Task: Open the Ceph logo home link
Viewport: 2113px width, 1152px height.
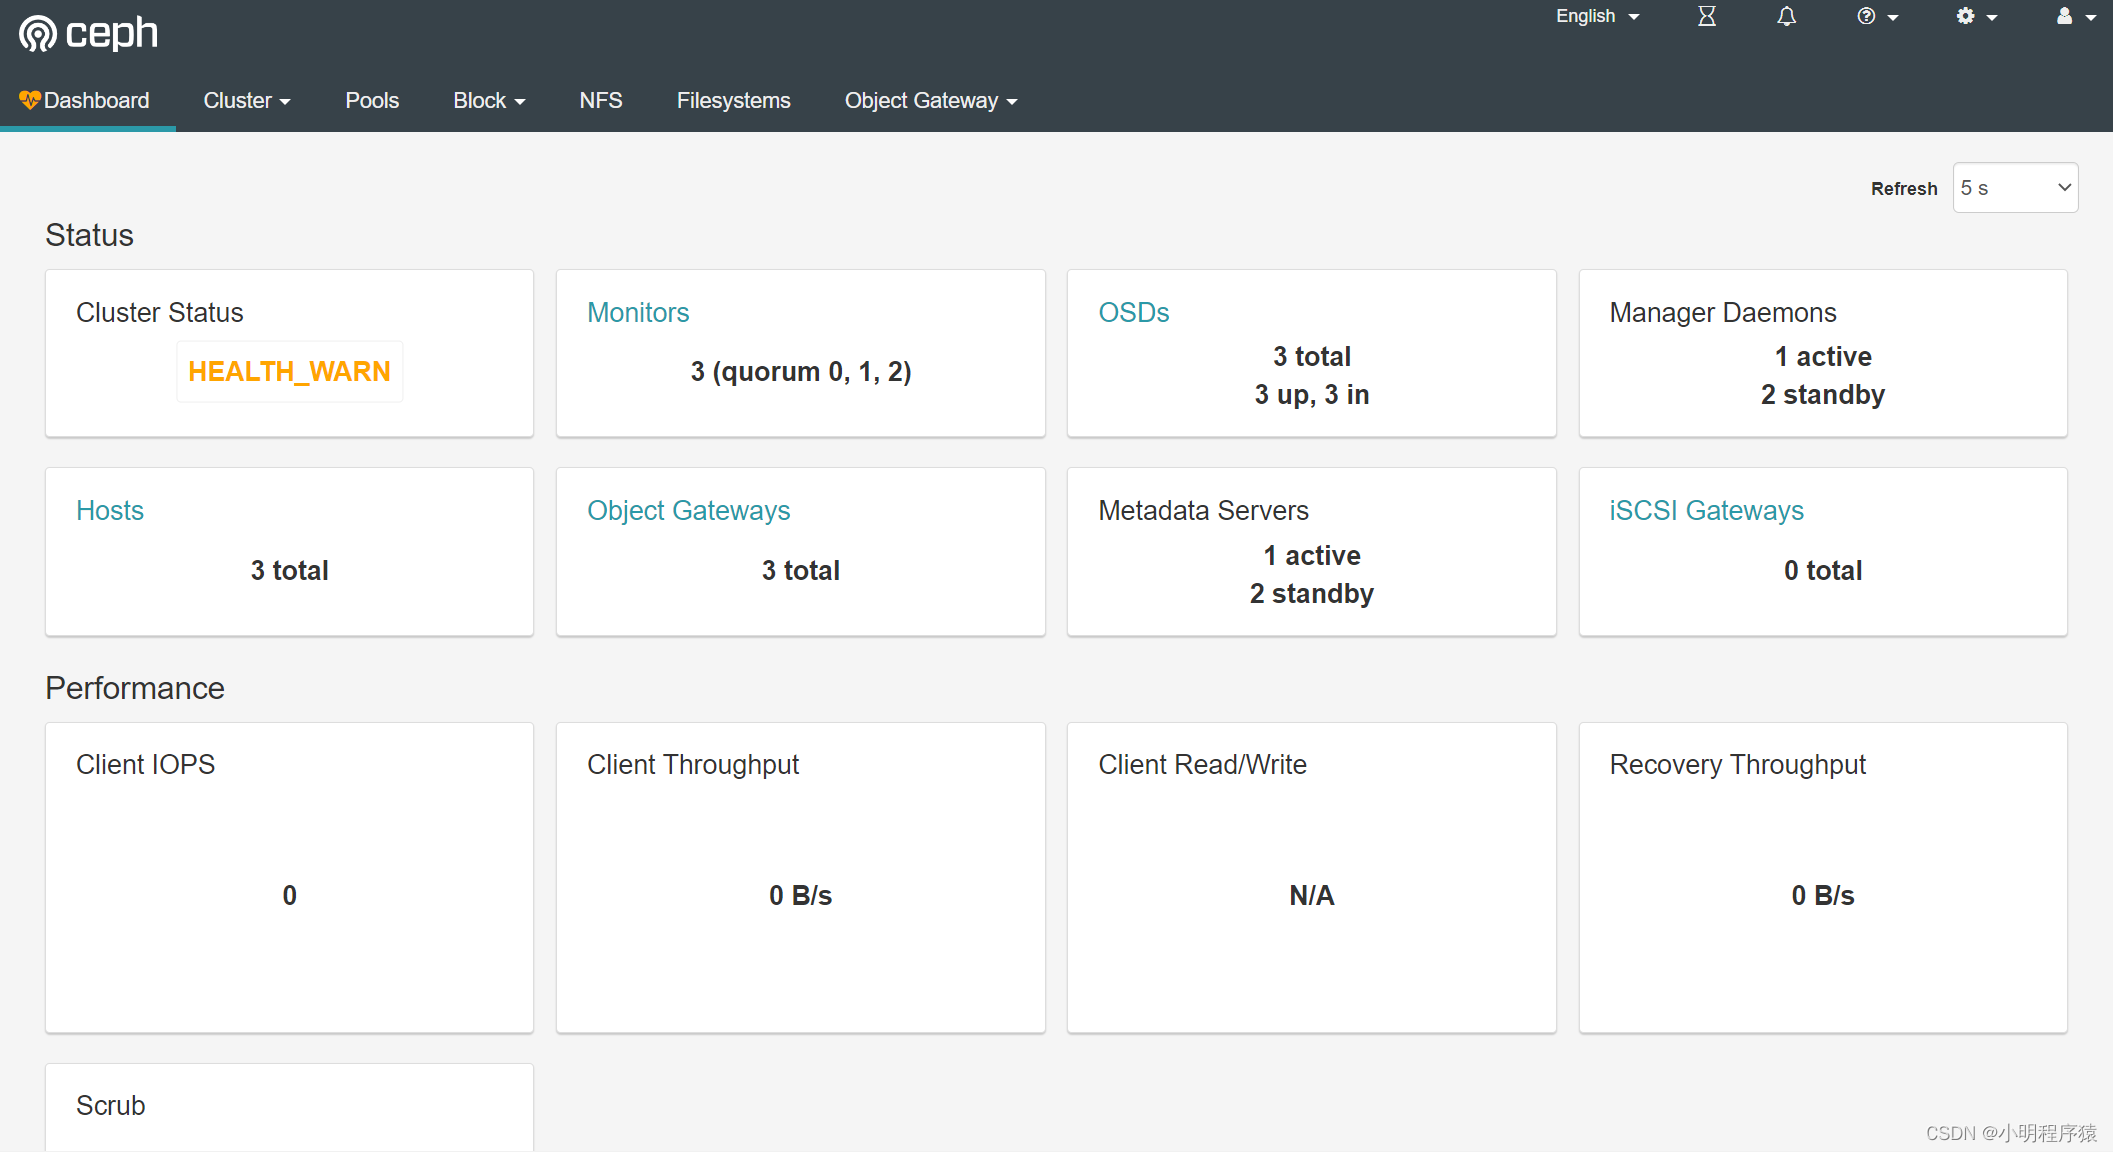Action: (86, 32)
